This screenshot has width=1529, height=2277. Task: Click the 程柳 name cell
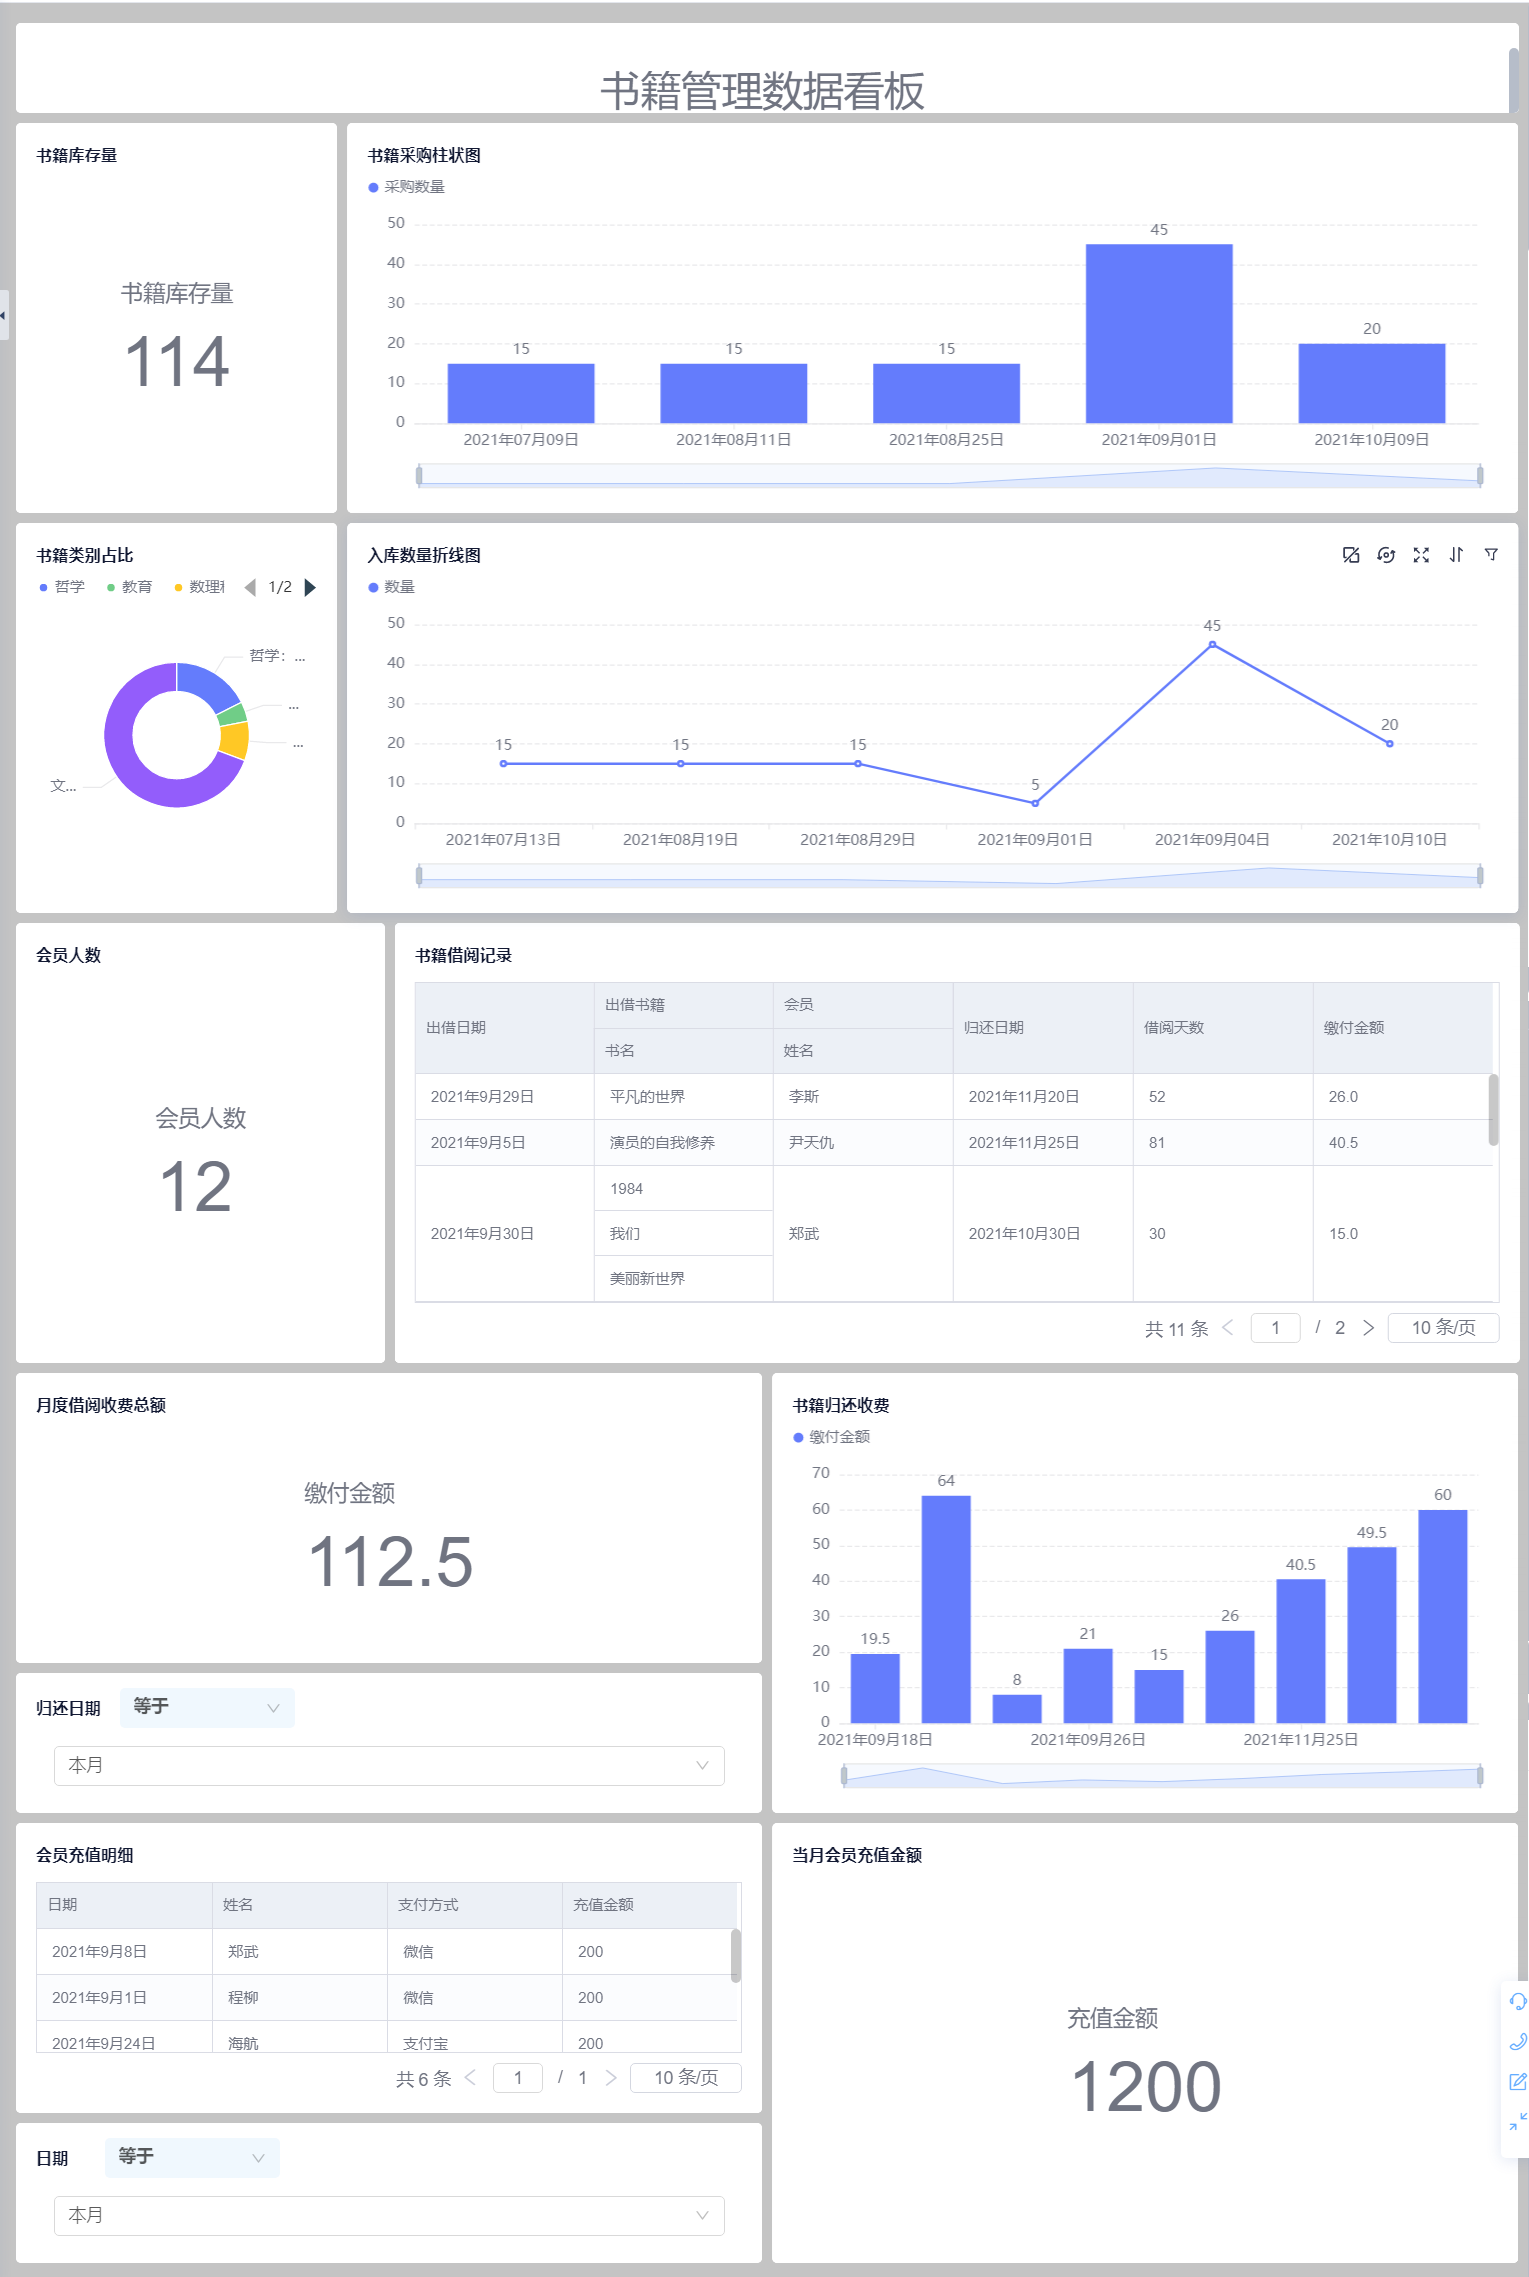[300, 1998]
